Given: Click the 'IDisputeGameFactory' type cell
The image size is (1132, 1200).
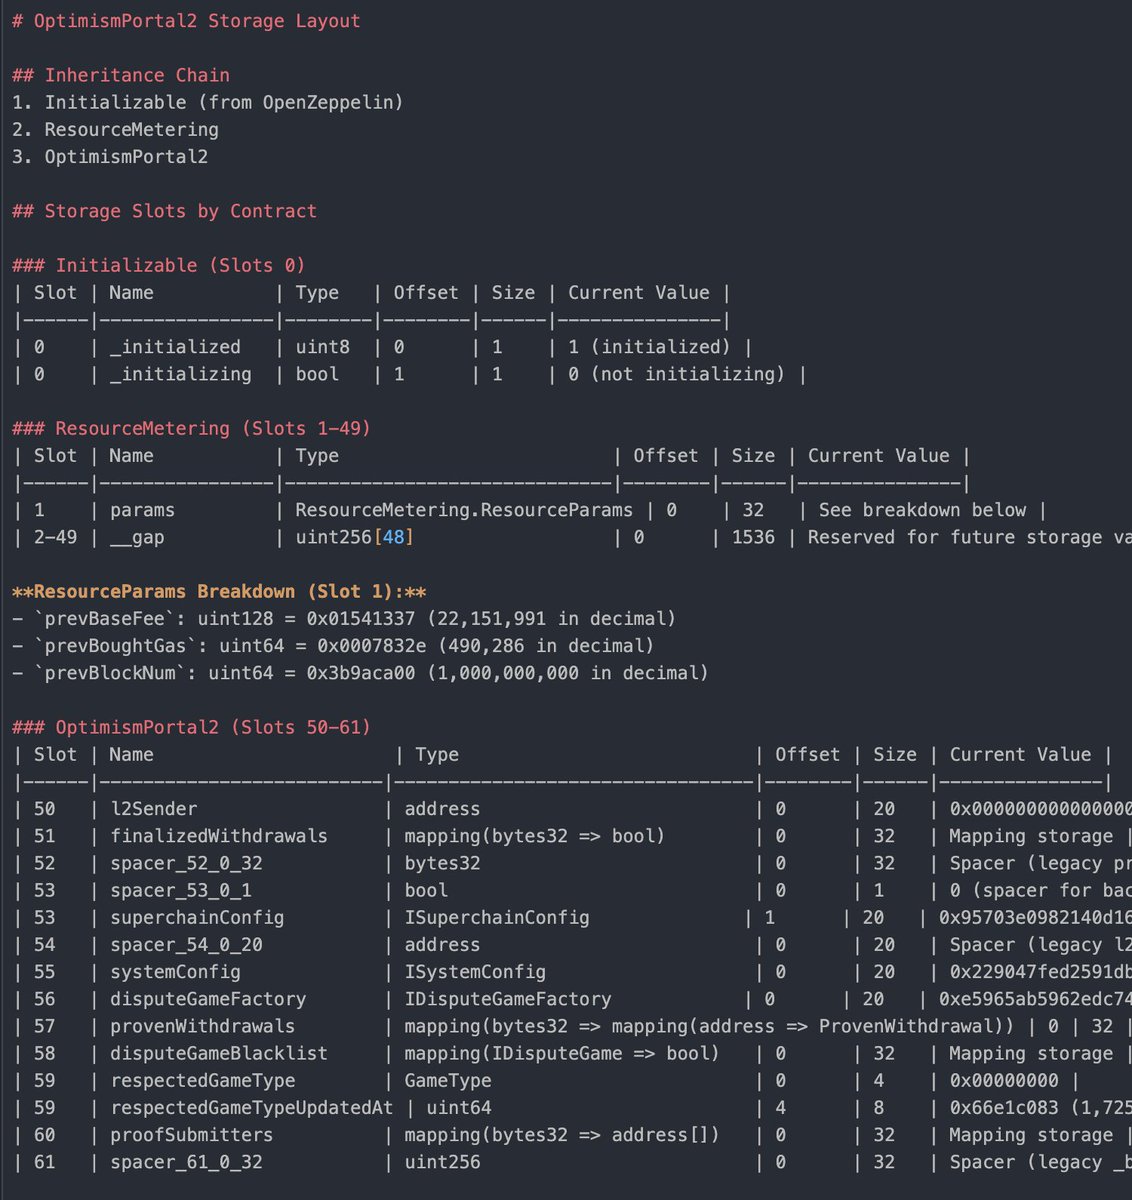Looking at the screenshot, I should click(x=508, y=998).
